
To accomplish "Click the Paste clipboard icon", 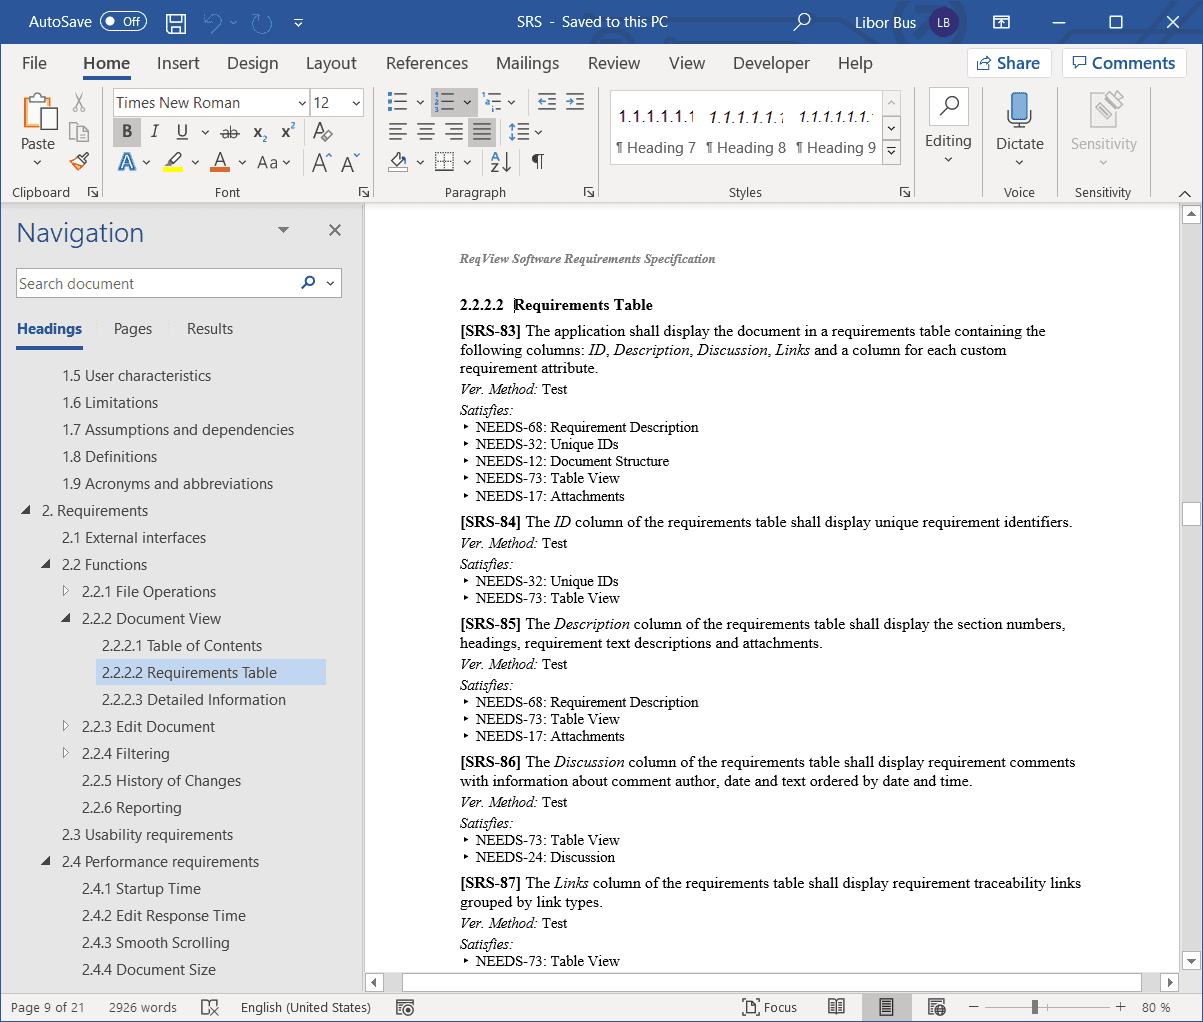I will 39,112.
